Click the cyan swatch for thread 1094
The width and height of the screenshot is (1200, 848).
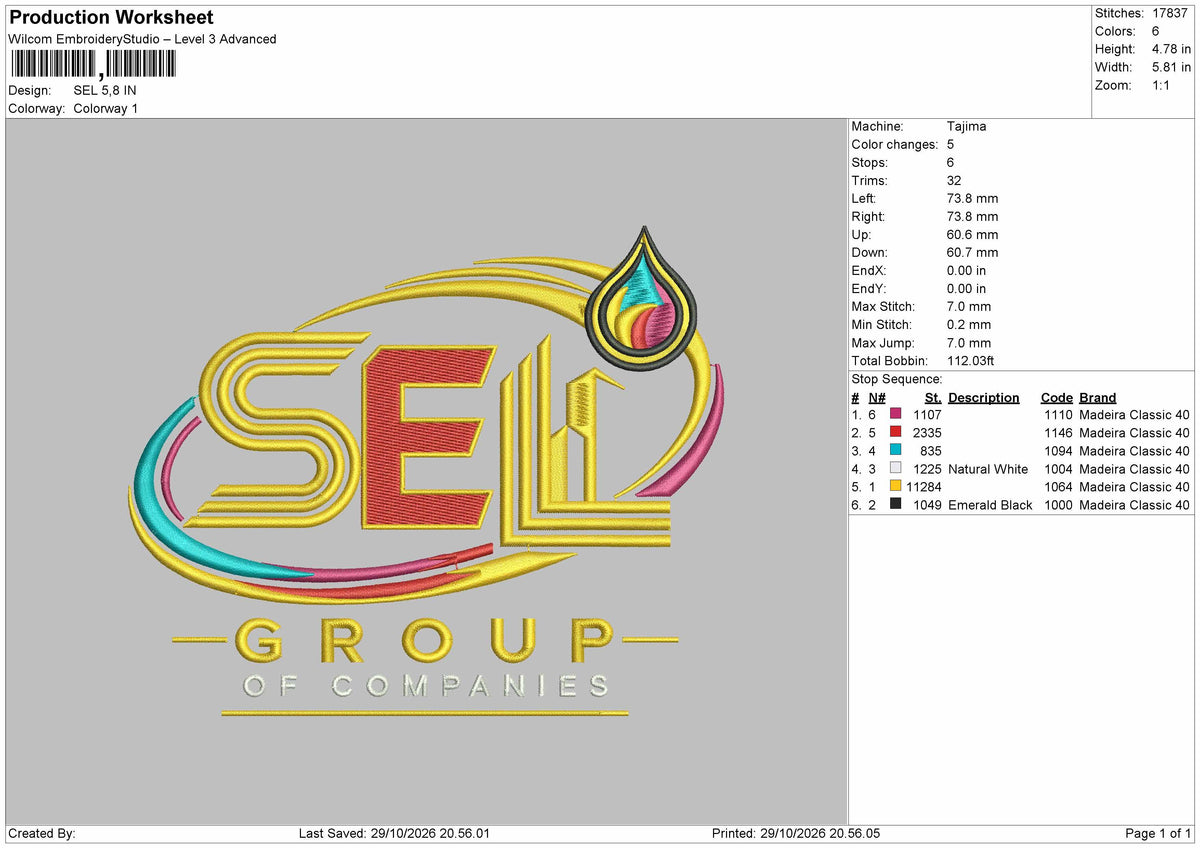(x=896, y=451)
